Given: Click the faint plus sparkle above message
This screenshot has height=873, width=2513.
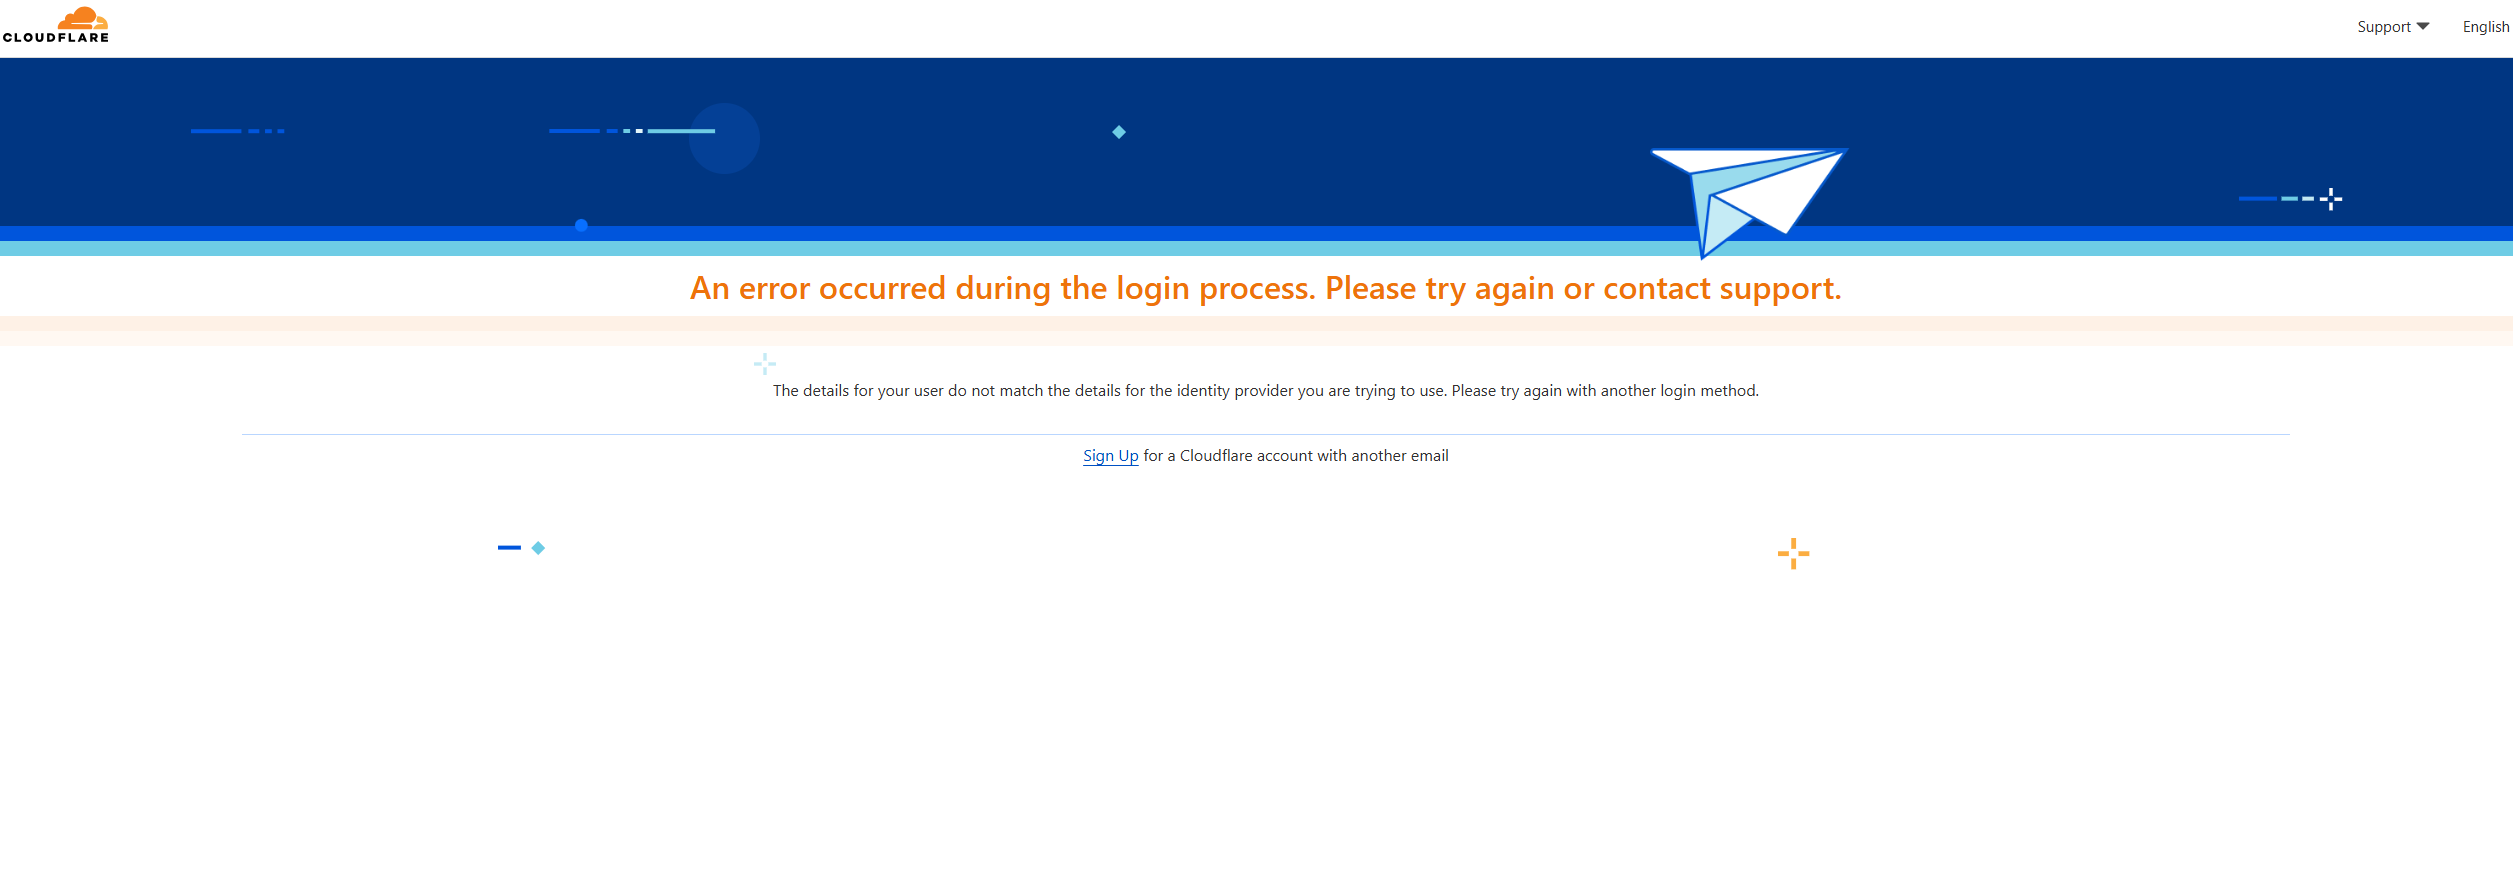Looking at the screenshot, I should click(x=765, y=363).
